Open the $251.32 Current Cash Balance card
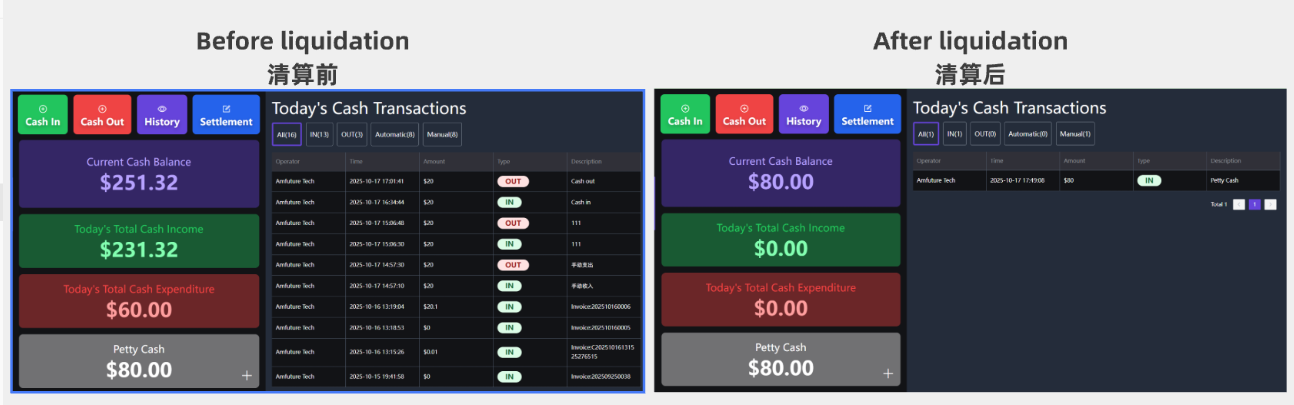Viewport: 1294px width, 405px height. [x=139, y=174]
